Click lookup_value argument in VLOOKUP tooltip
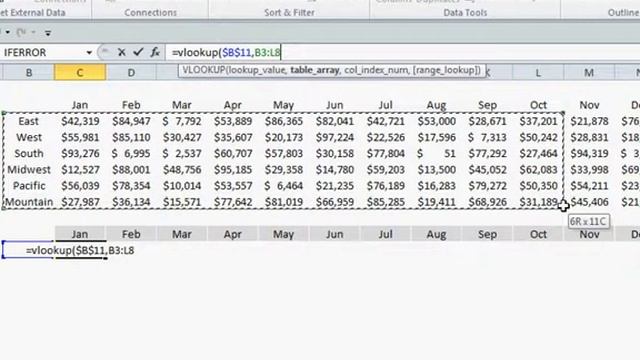Image resolution: width=640 pixels, height=360 pixels. 259,70
